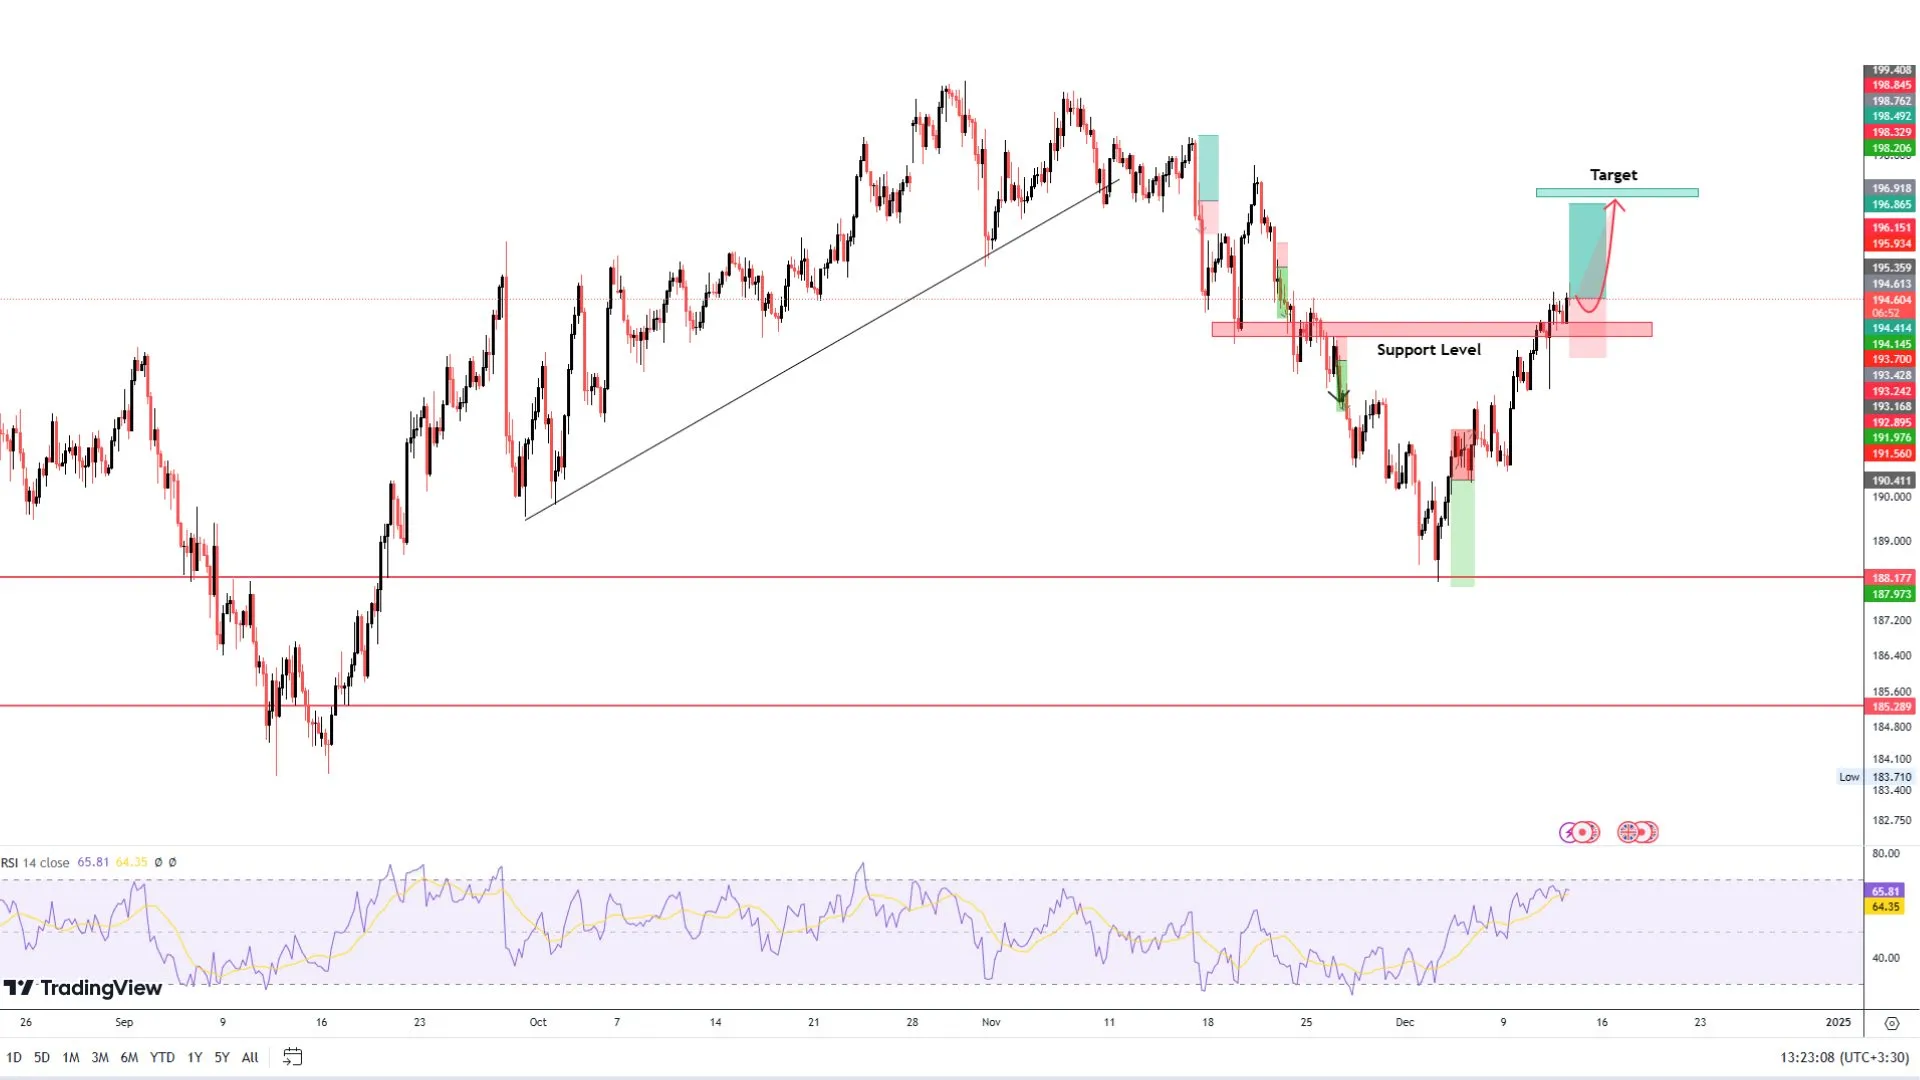The image size is (1920, 1080).
Task: Set chart range to 1M
Action: [x=71, y=1057]
